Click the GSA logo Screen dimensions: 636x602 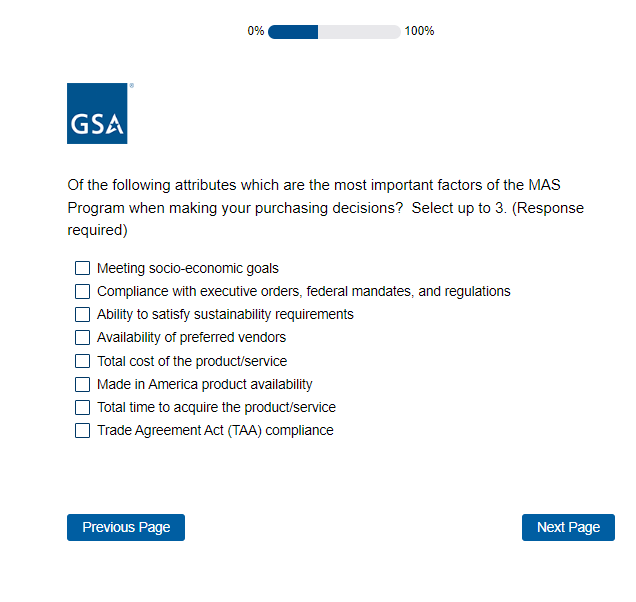pyautogui.click(x=97, y=113)
